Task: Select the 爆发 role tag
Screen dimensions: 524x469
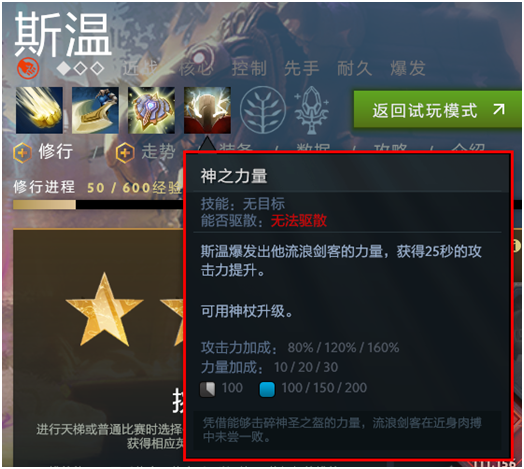Action: pos(407,68)
